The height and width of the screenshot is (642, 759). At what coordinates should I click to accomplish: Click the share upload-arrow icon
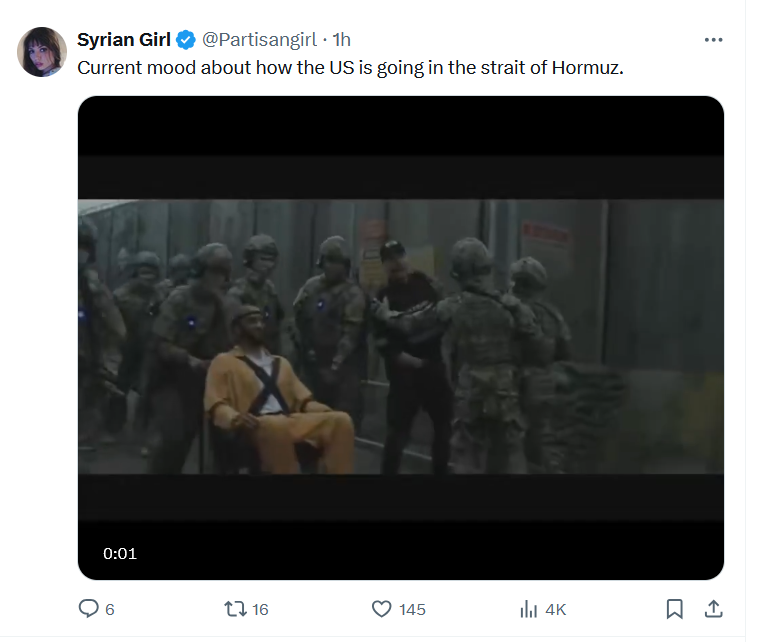point(713,608)
